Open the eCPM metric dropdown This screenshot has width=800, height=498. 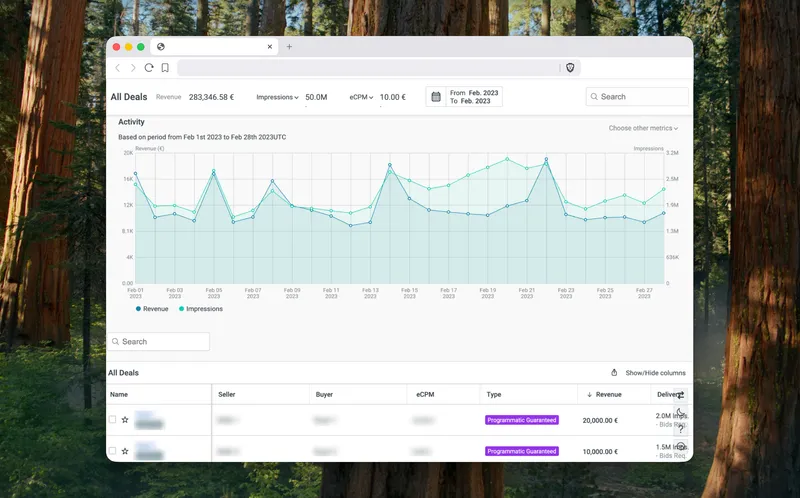(x=361, y=97)
